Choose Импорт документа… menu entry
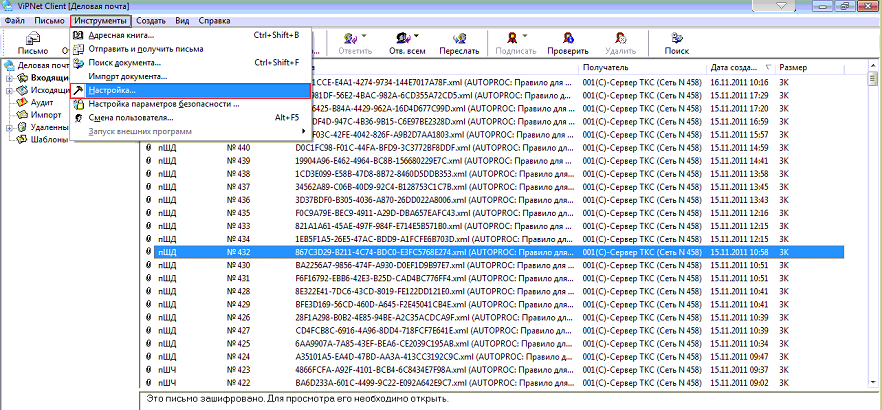The height and width of the screenshot is (410, 882). point(191,76)
